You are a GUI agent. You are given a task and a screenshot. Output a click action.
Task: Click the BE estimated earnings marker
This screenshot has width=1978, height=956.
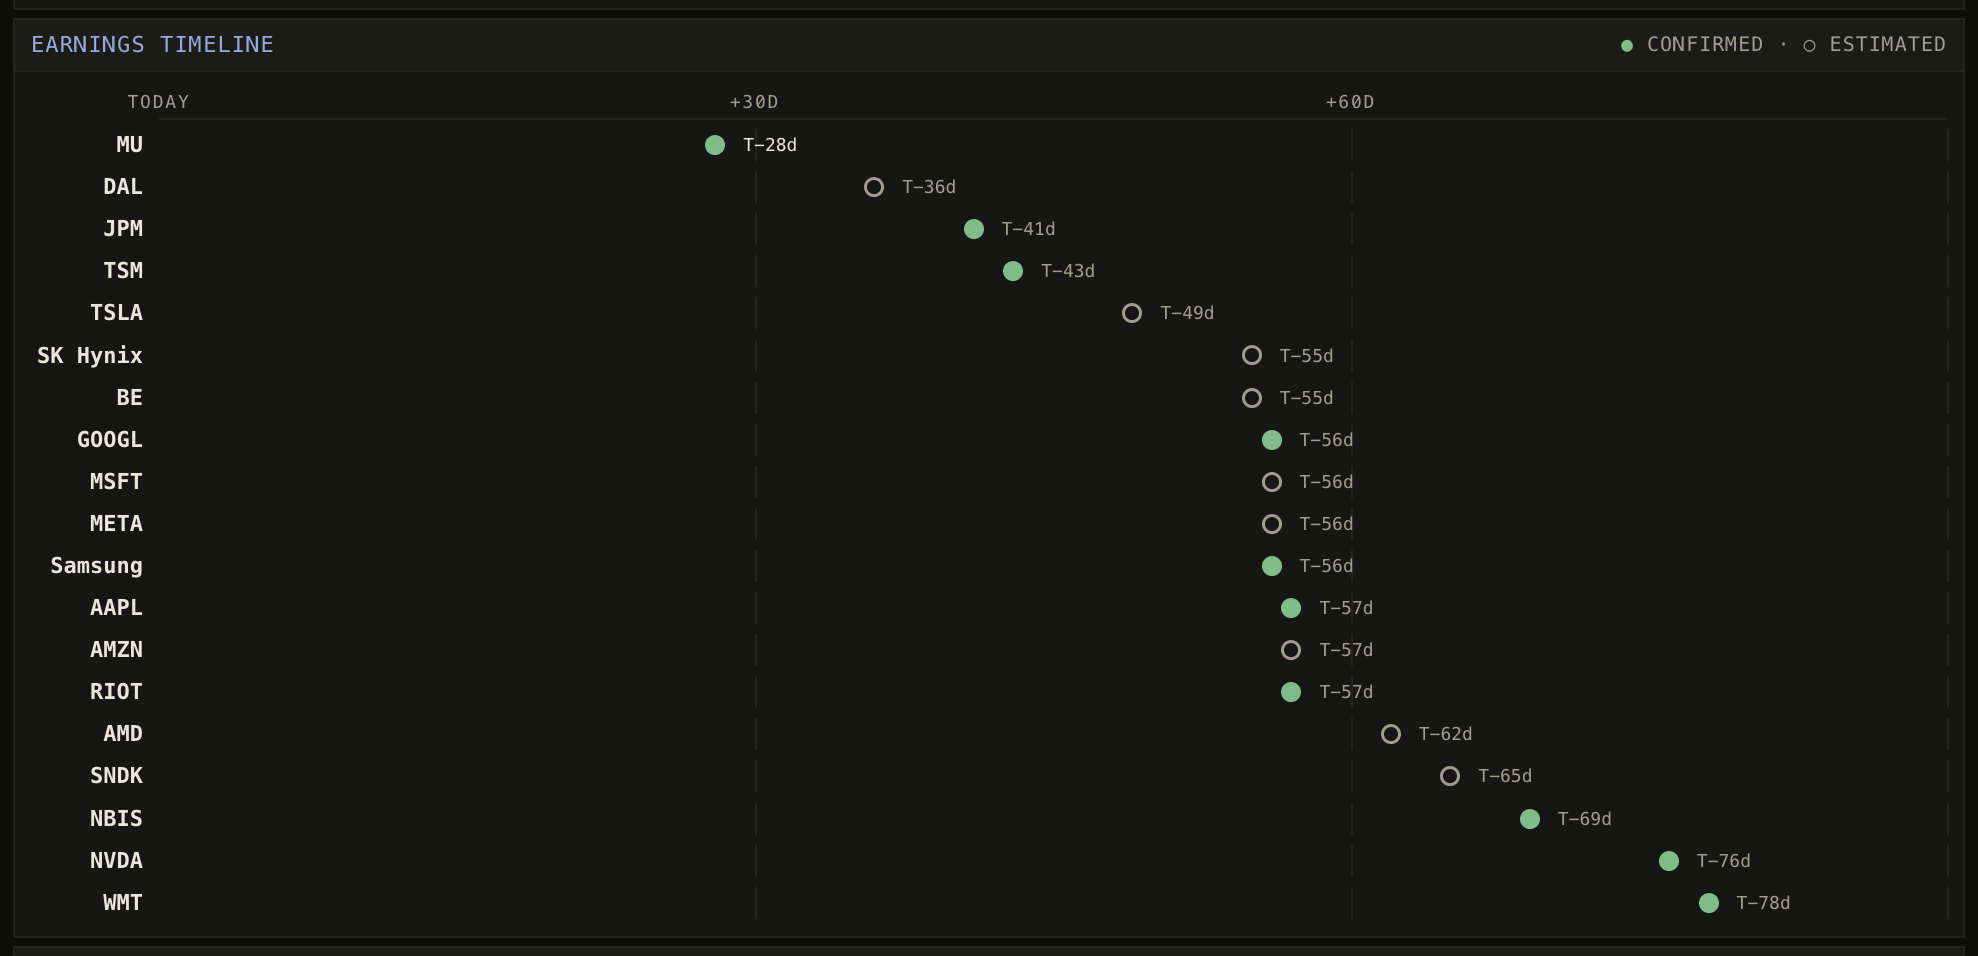click(1252, 398)
